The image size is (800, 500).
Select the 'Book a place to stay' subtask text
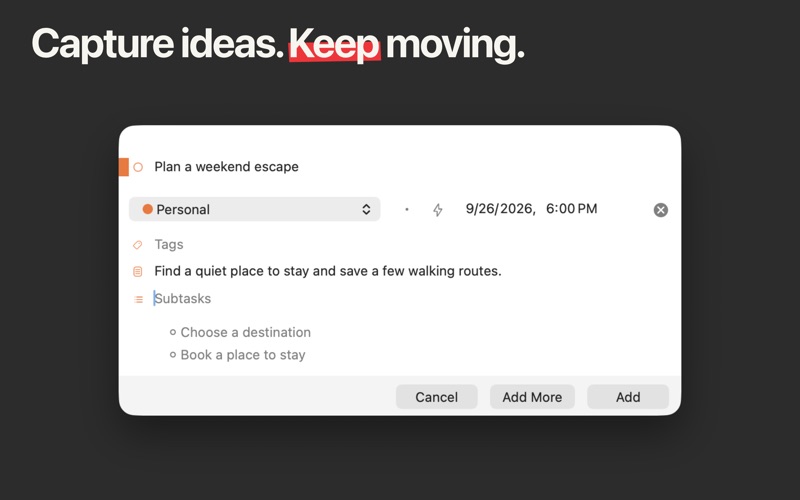click(243, 355)
